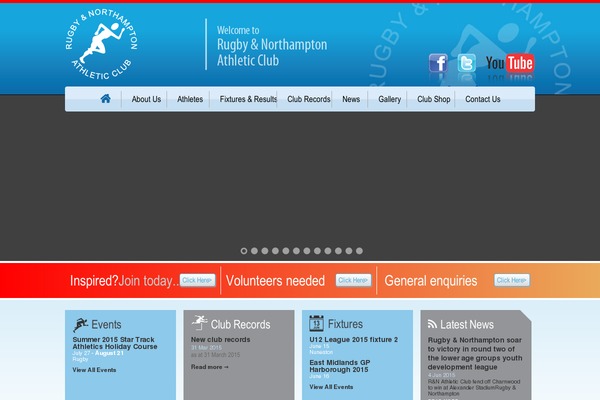Screen dimensions: 600x400
Task: Go to the Home page via house icon
Action: point(106,99)
